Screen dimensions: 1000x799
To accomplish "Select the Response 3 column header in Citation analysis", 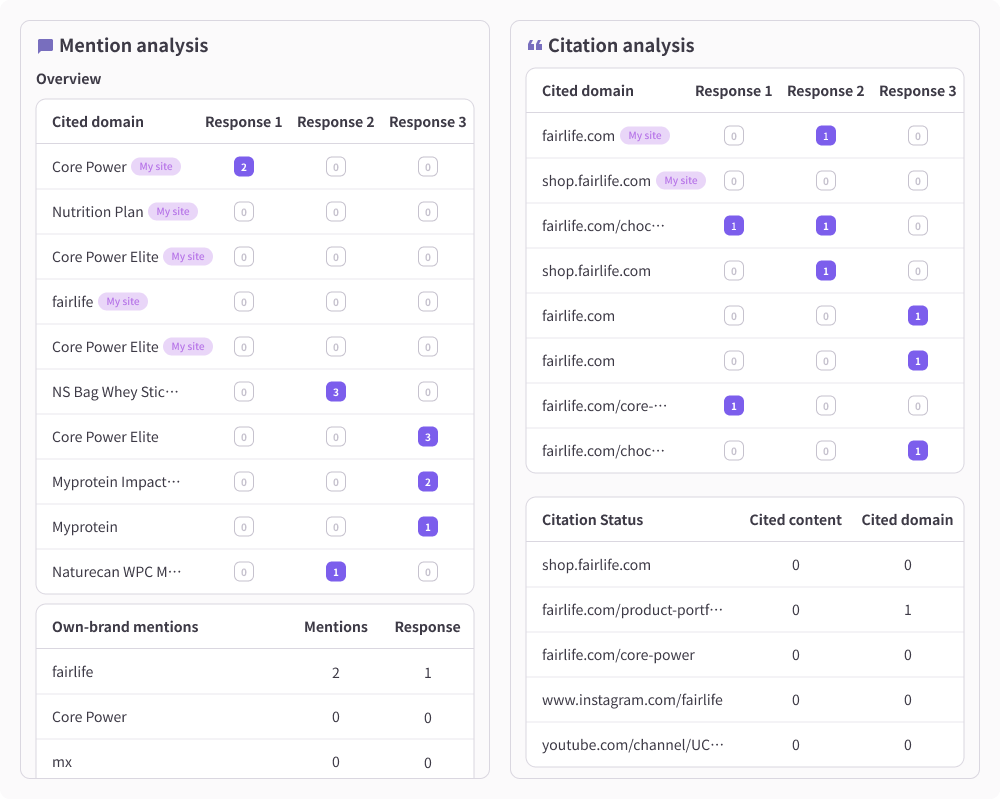I will click(x=918, y=91).
